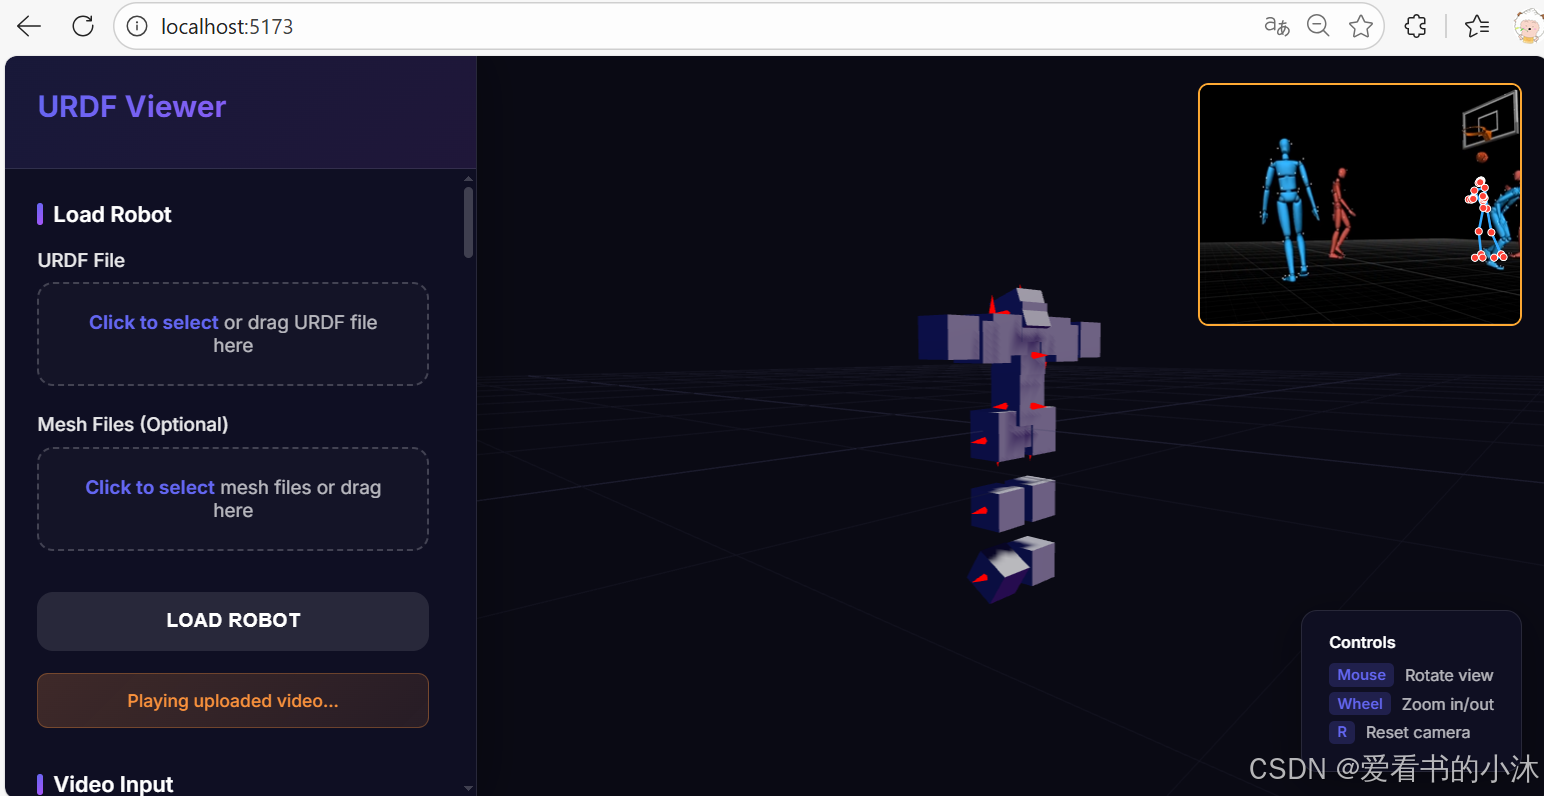Image resolution: width=1544 pixels, height=796 pixels.
Task: Click the sidebar scroll up arrow
Action: pyautogui.click(x=468, y=179)
